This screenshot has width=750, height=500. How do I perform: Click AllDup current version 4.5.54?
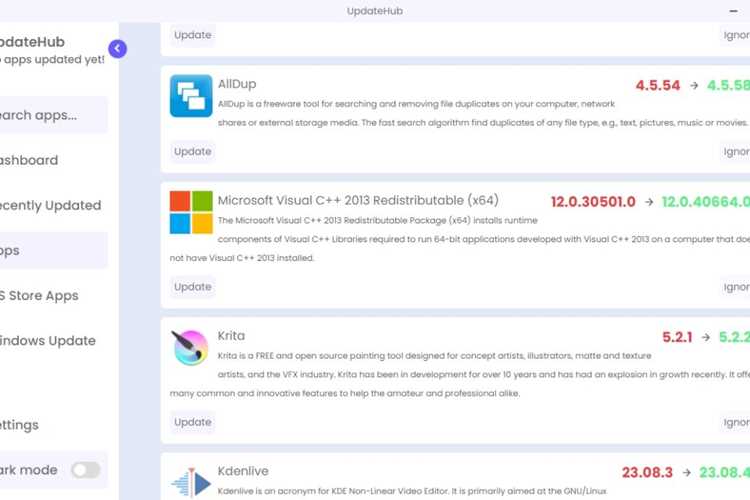pyautogui.click(x=658, y=86)
